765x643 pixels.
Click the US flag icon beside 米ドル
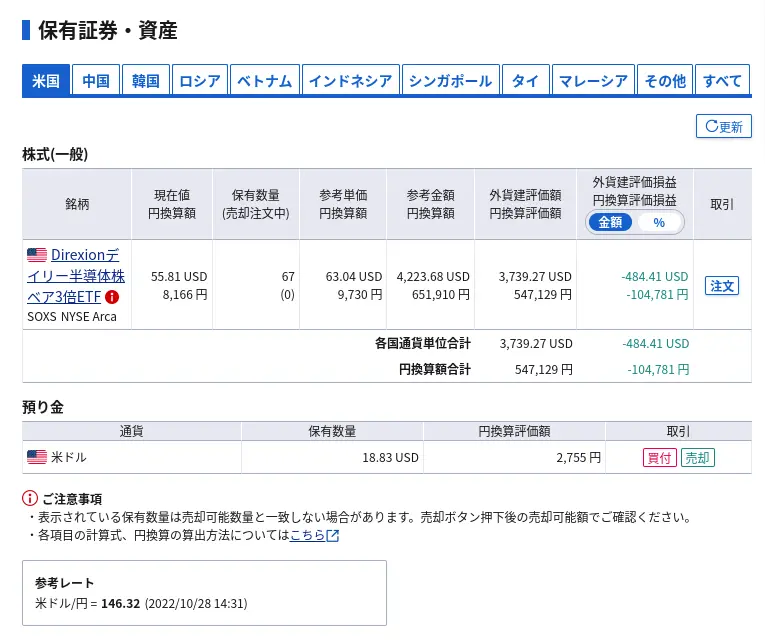pos(37,457)
